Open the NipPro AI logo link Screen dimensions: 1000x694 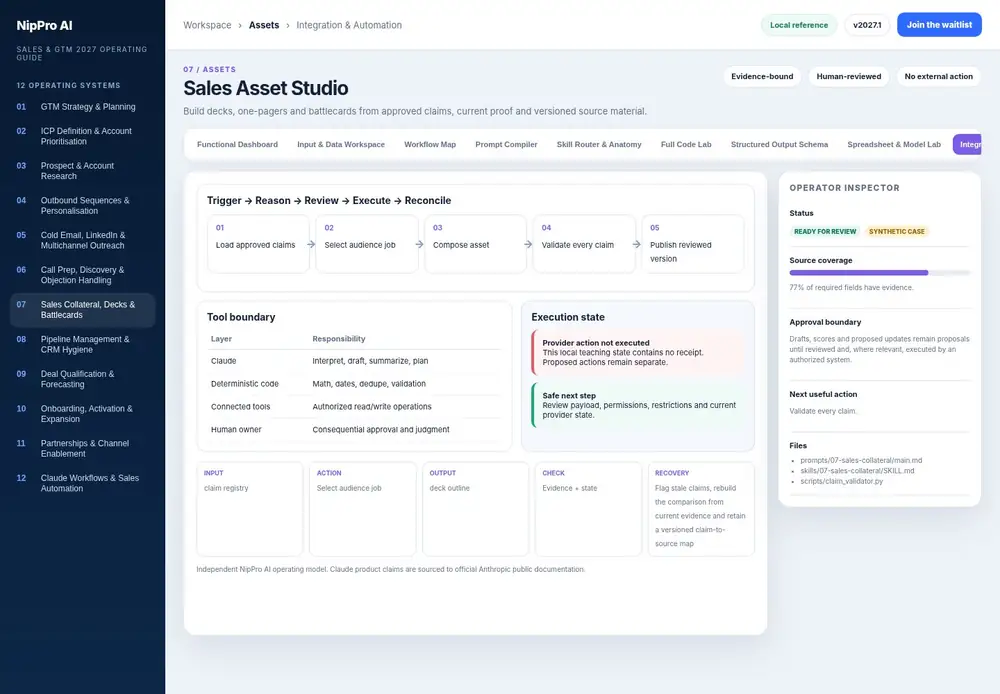click(x=44, y=26)
